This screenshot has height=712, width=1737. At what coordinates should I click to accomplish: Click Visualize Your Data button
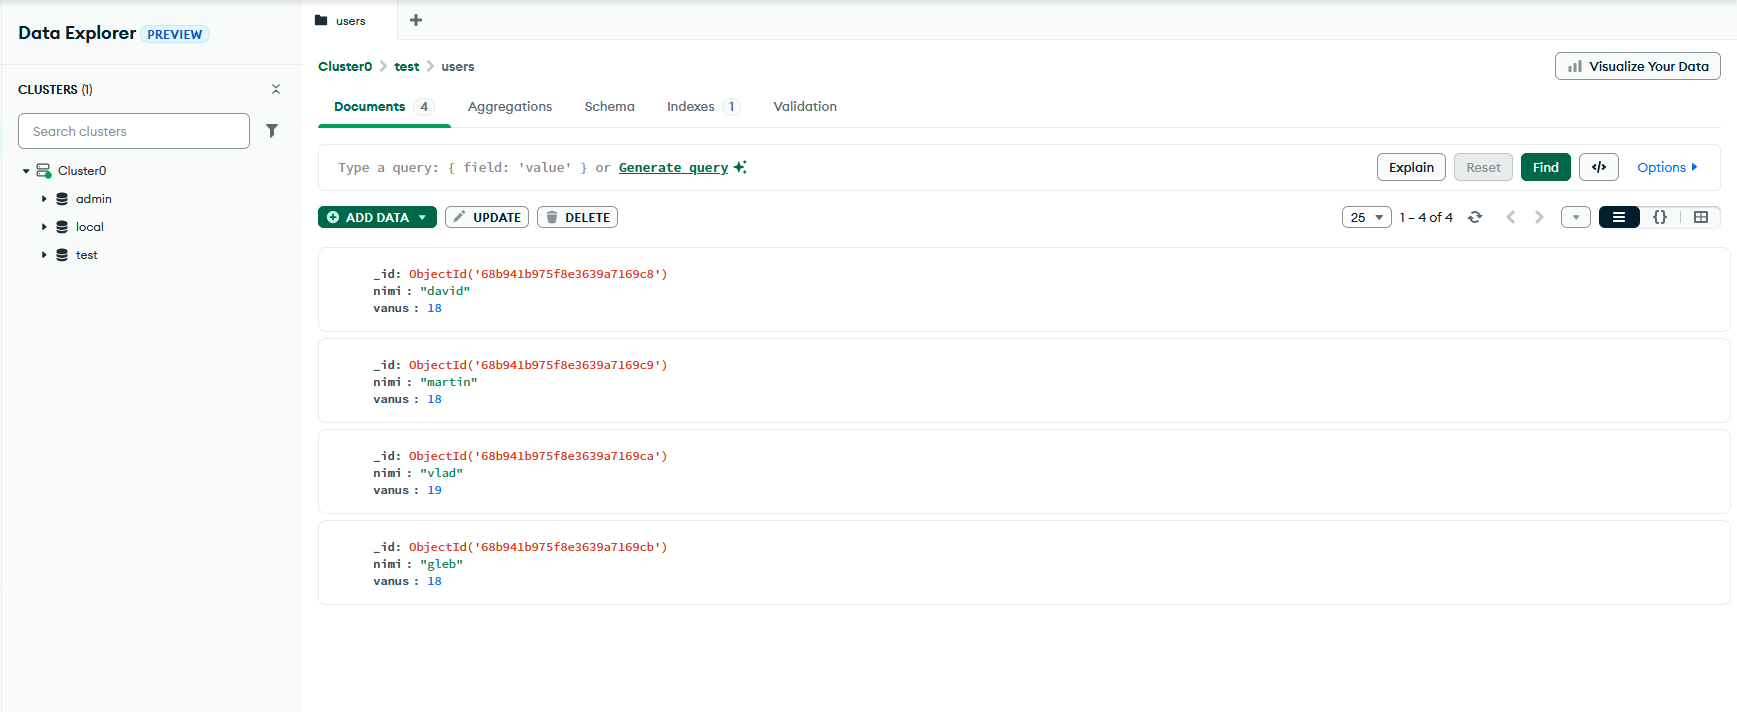click(1638, 66)
